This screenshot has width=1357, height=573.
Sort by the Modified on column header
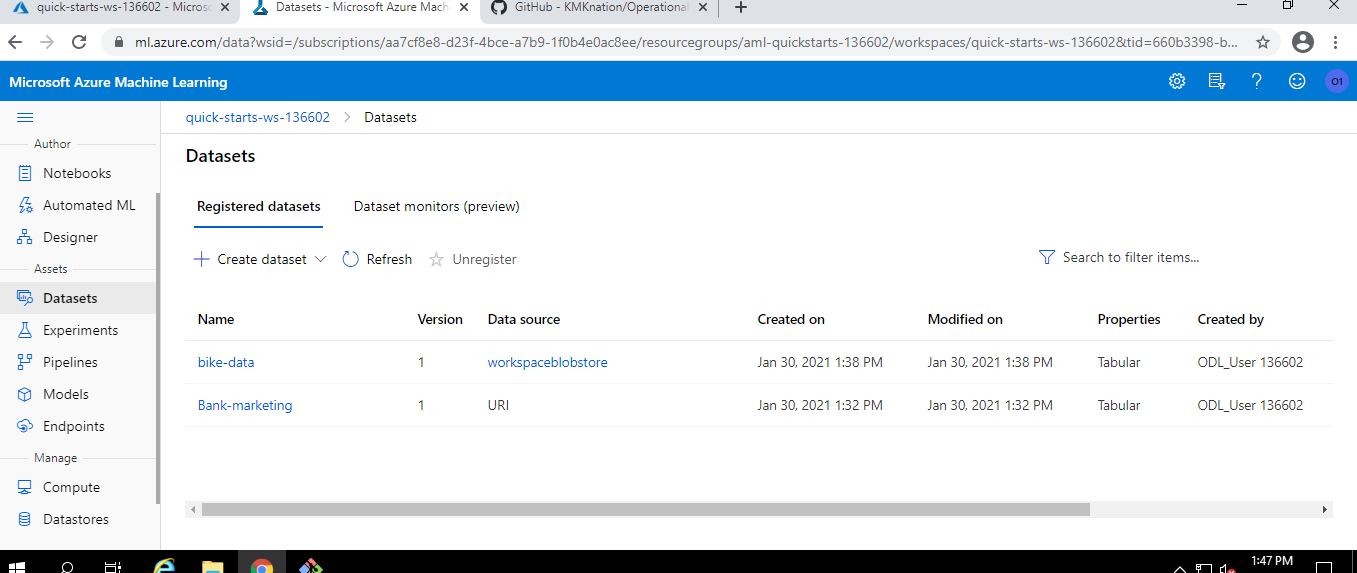(x=965, y=320)
